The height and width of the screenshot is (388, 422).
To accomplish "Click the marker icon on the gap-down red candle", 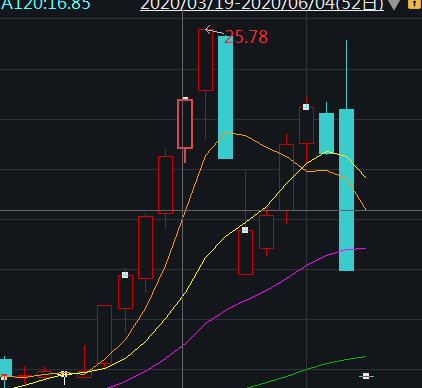I will [x=245, y=230].
